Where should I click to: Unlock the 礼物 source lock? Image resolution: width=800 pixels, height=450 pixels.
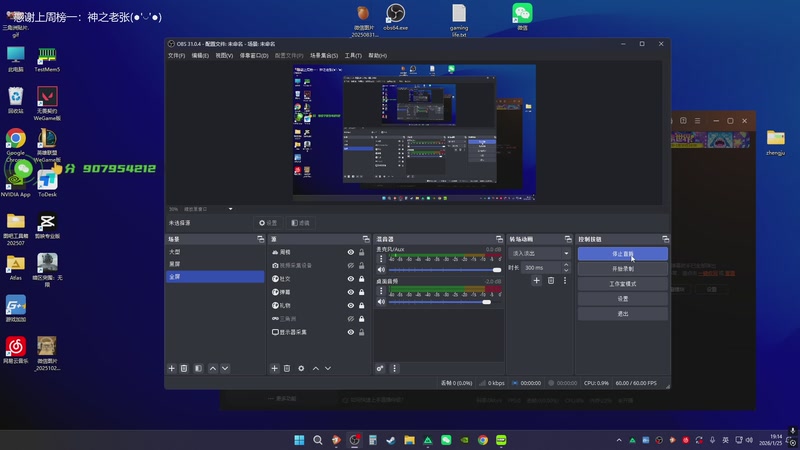pyautogui.click(x=362, y=306)
